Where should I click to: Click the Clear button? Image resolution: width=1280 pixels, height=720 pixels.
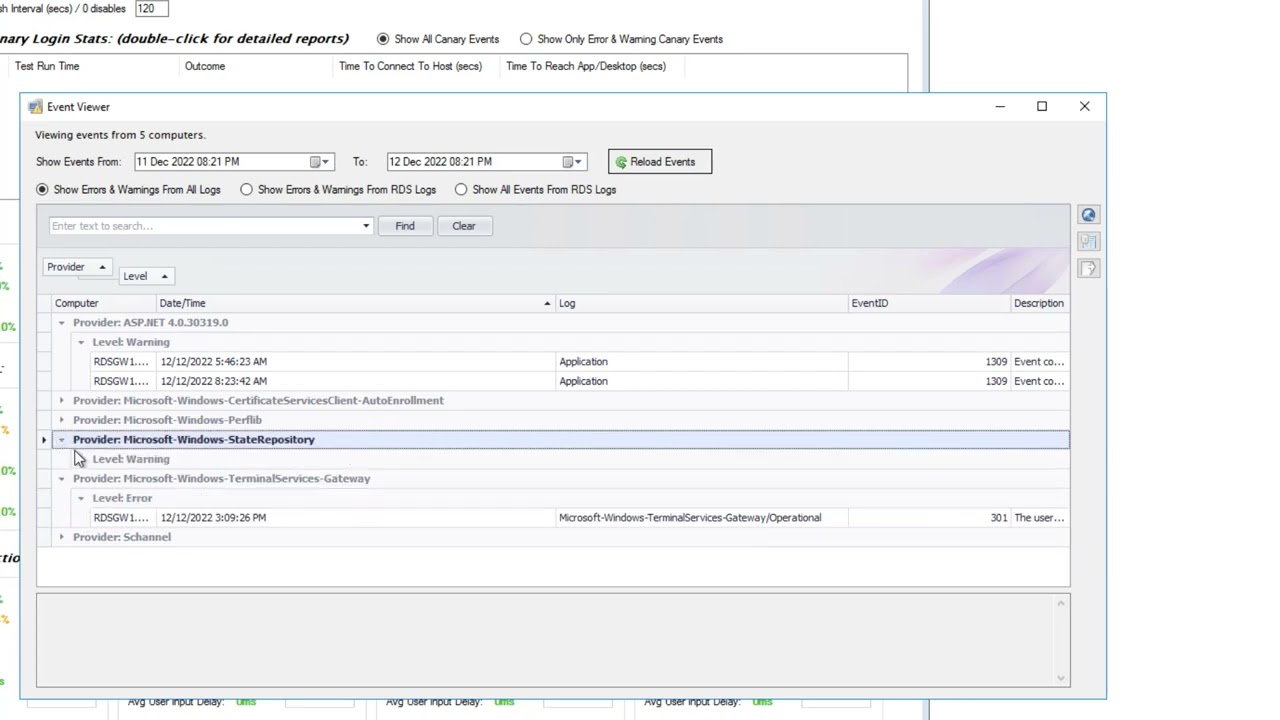464,226
